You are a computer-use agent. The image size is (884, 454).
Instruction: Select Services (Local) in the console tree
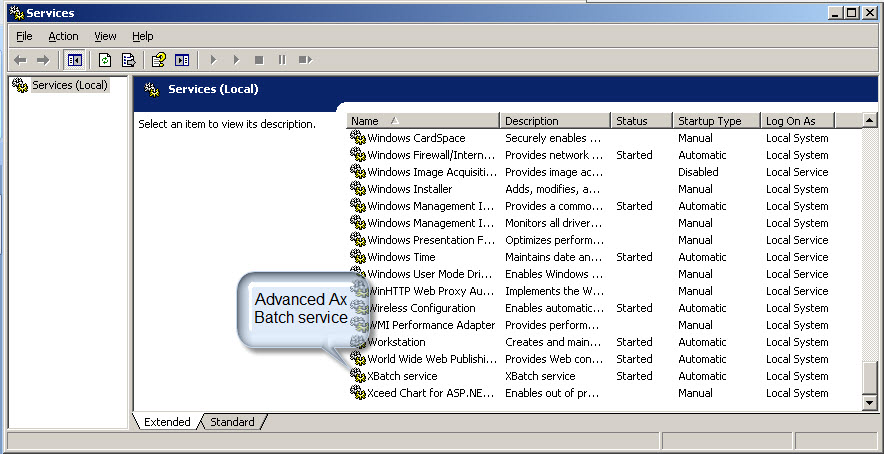coord(69,85)
